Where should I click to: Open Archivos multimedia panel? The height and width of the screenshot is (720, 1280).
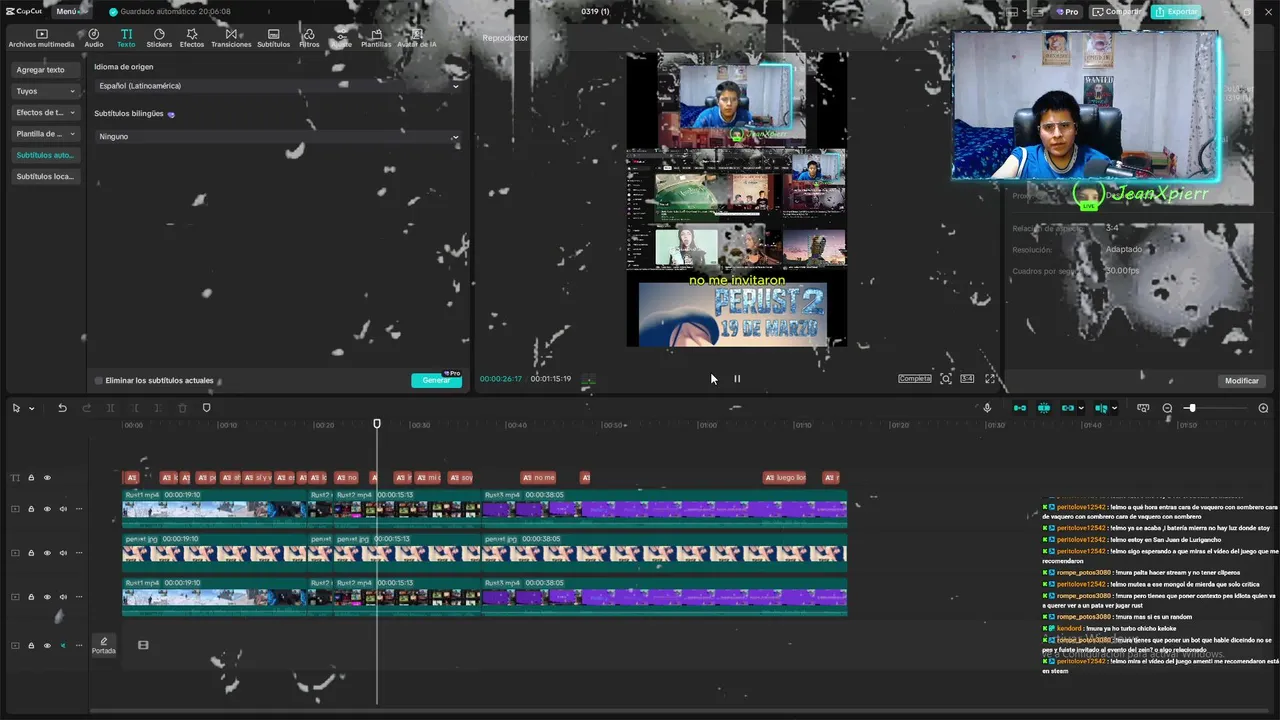[41, 38]
